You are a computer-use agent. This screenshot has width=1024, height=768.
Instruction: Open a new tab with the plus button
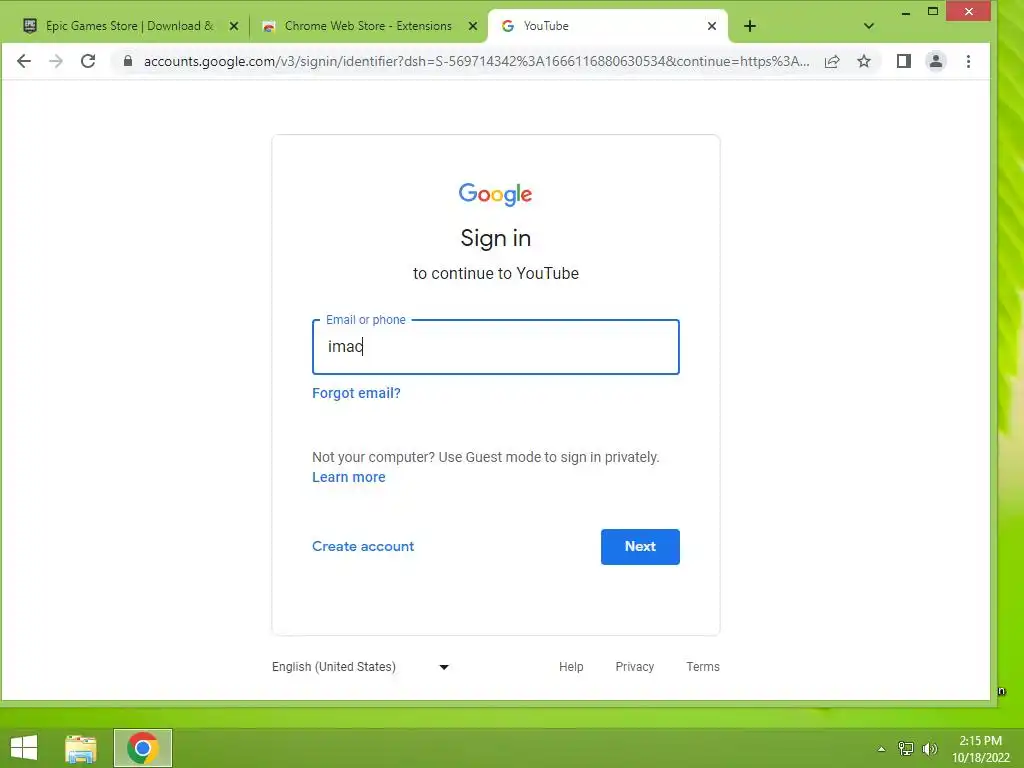(x=750, y=26)
